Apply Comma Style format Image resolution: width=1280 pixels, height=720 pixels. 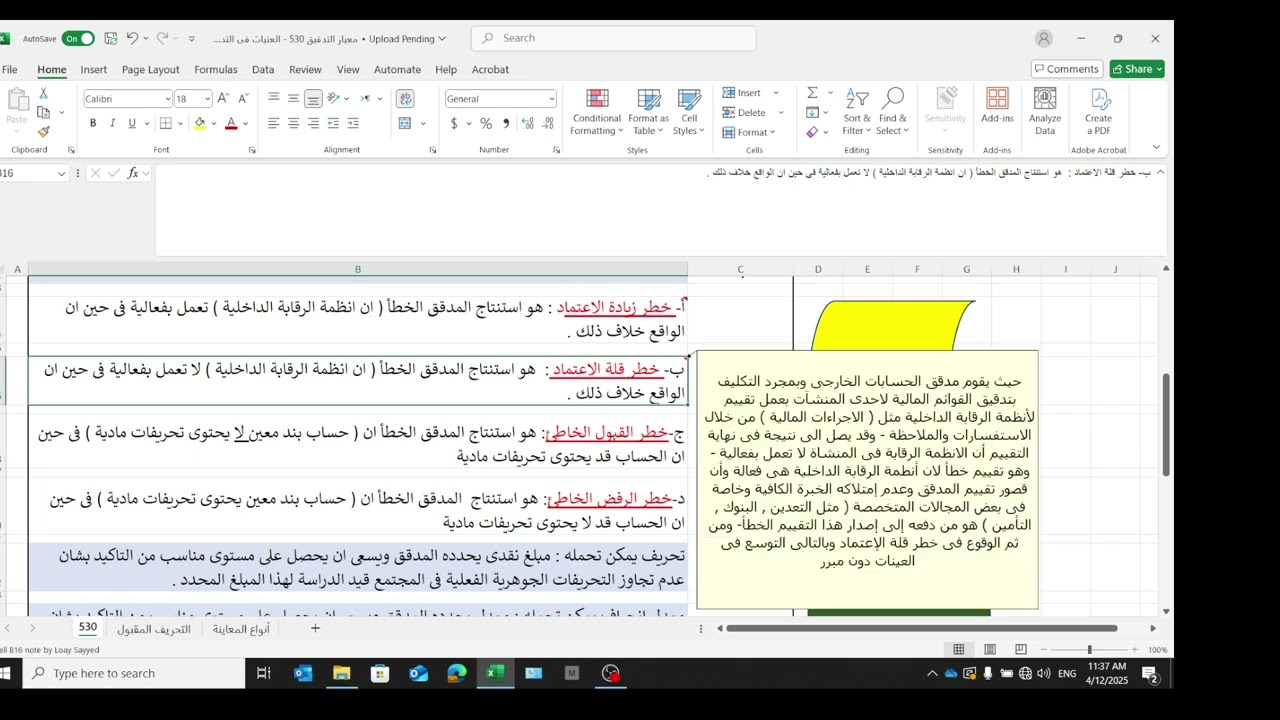pyautogui.click(x=506, y=123)
